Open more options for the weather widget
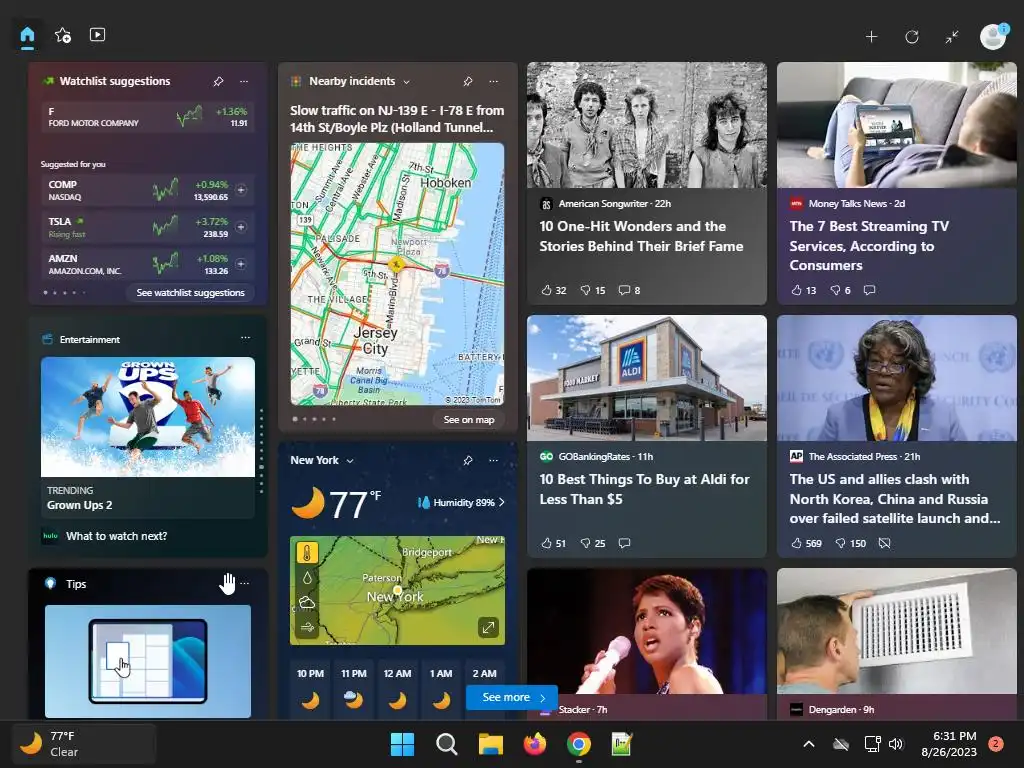1024x768 pixels. (x=493, y=460)
